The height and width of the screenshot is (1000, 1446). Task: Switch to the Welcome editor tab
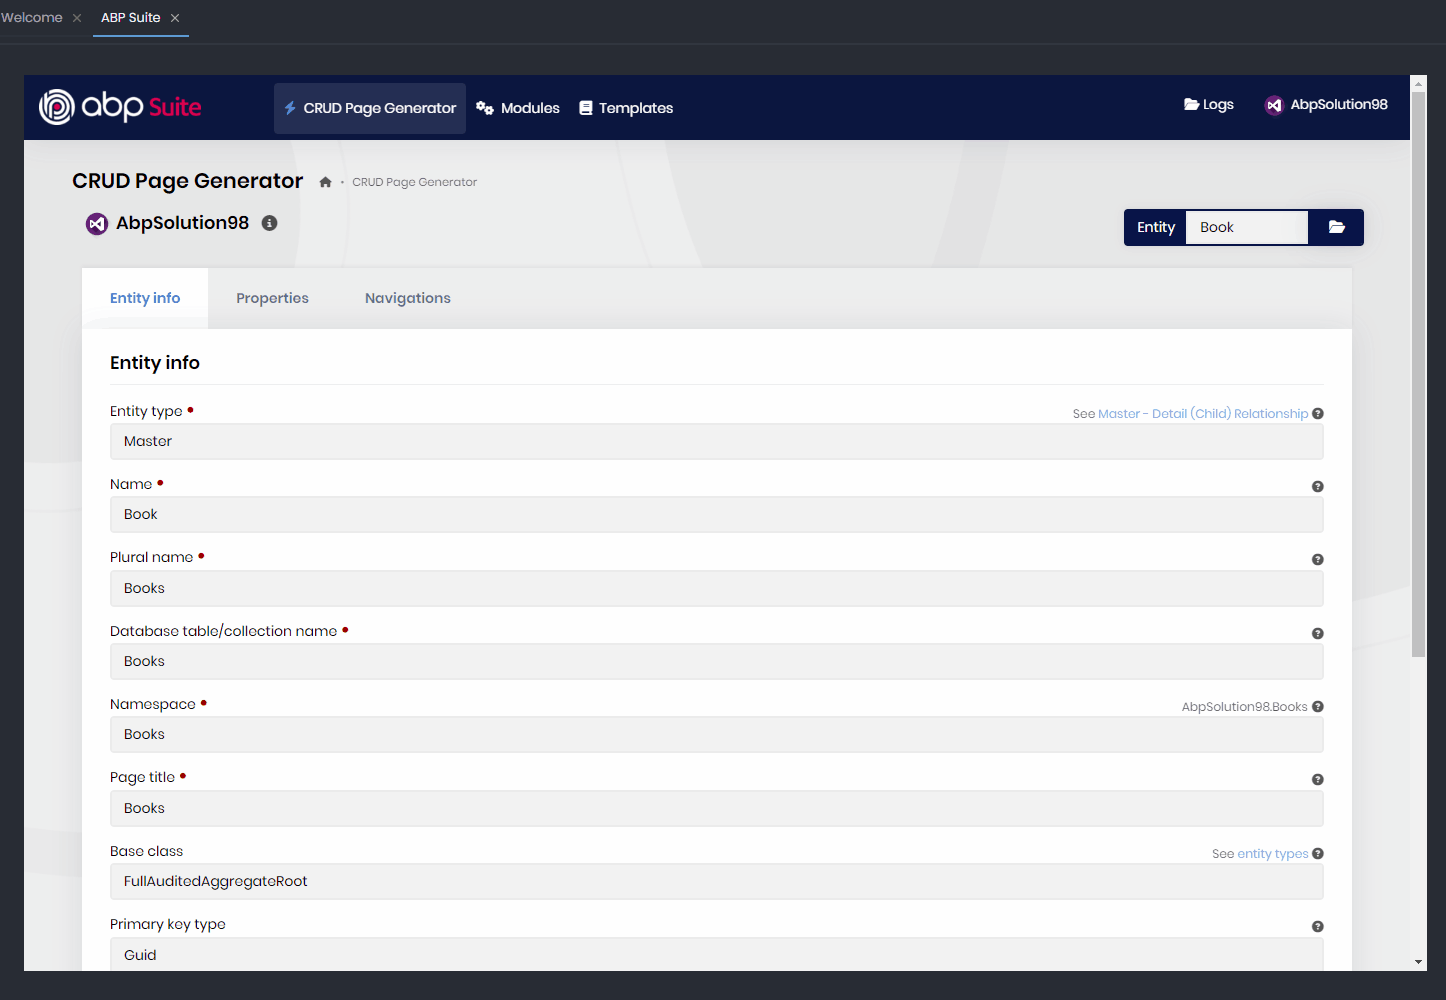pyautogui.click(x=32, y=18)
